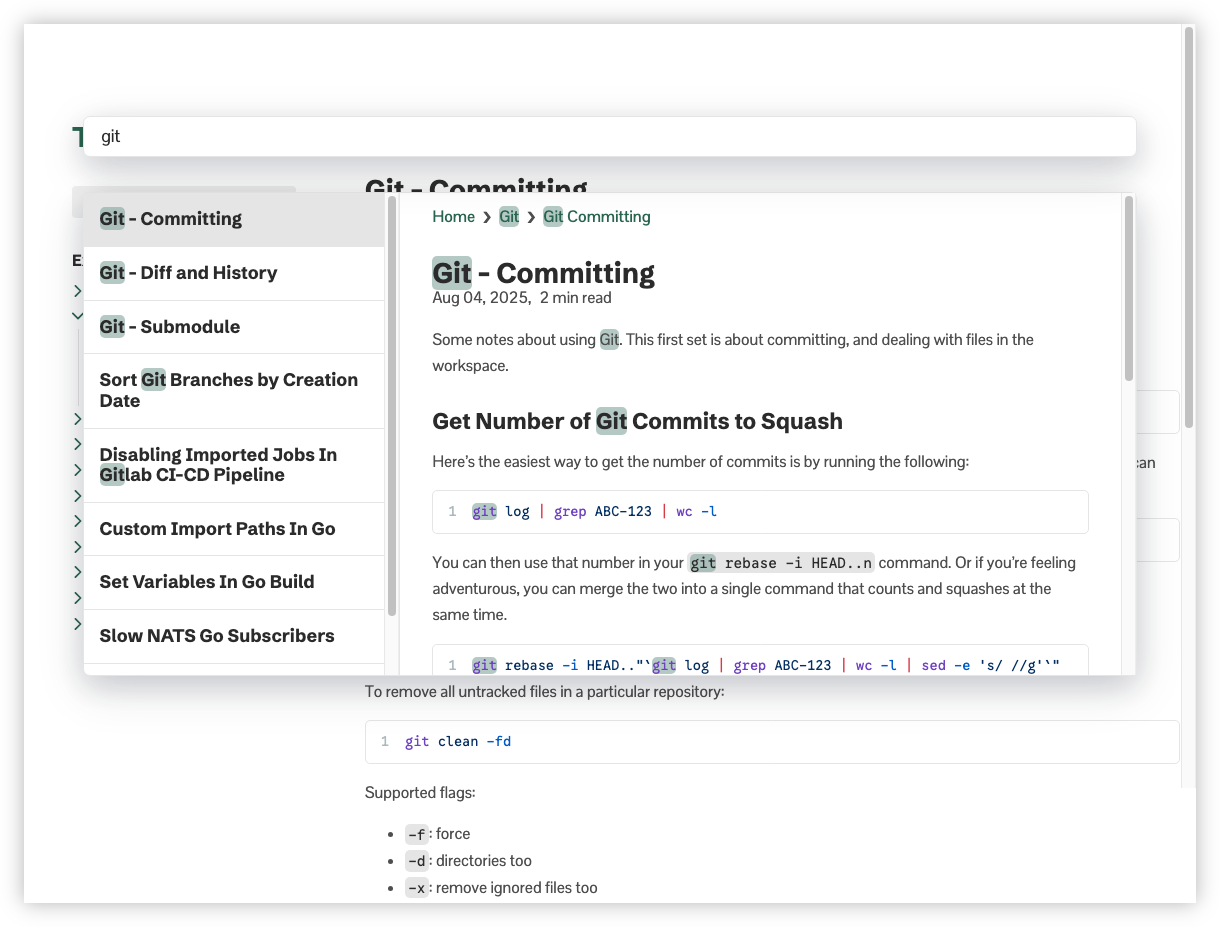The width and height of the screenshot is (1220, 927).
Task: Open "Set Variables In Go Build" result
Action: (x=234, y=582)
